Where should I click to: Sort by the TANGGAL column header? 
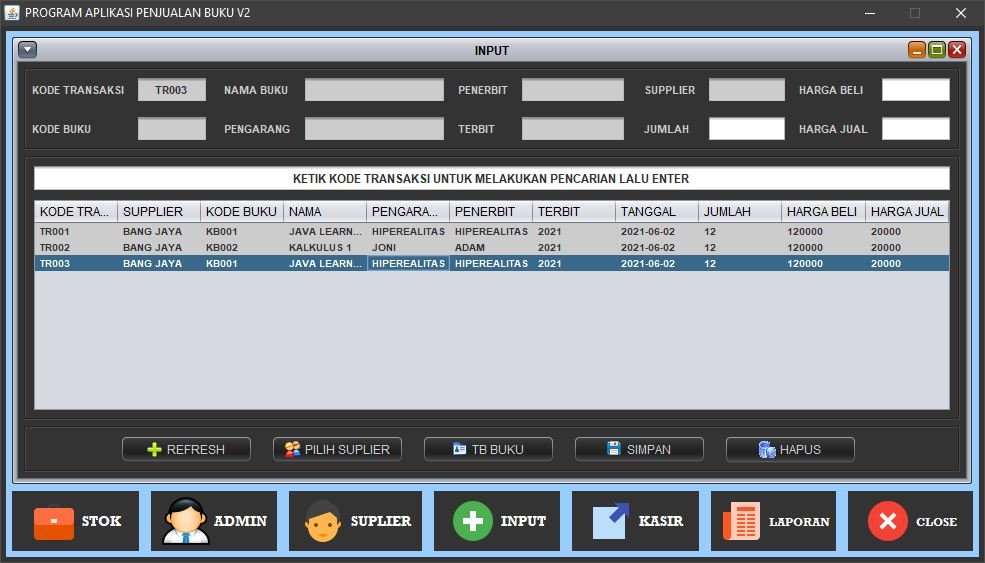[x=656, y=212]
